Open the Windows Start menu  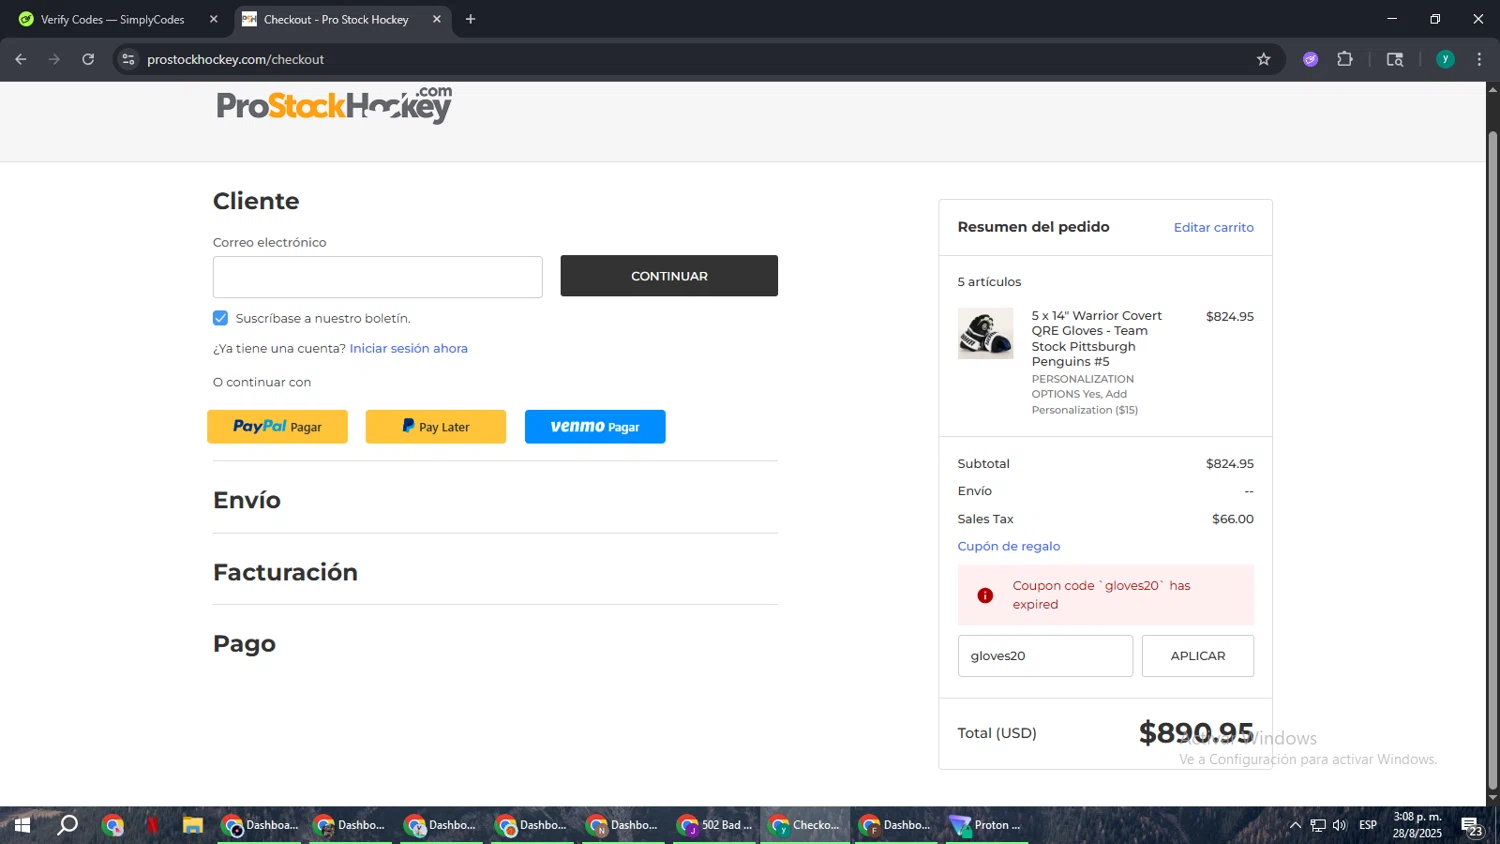[x=22, y=825]
